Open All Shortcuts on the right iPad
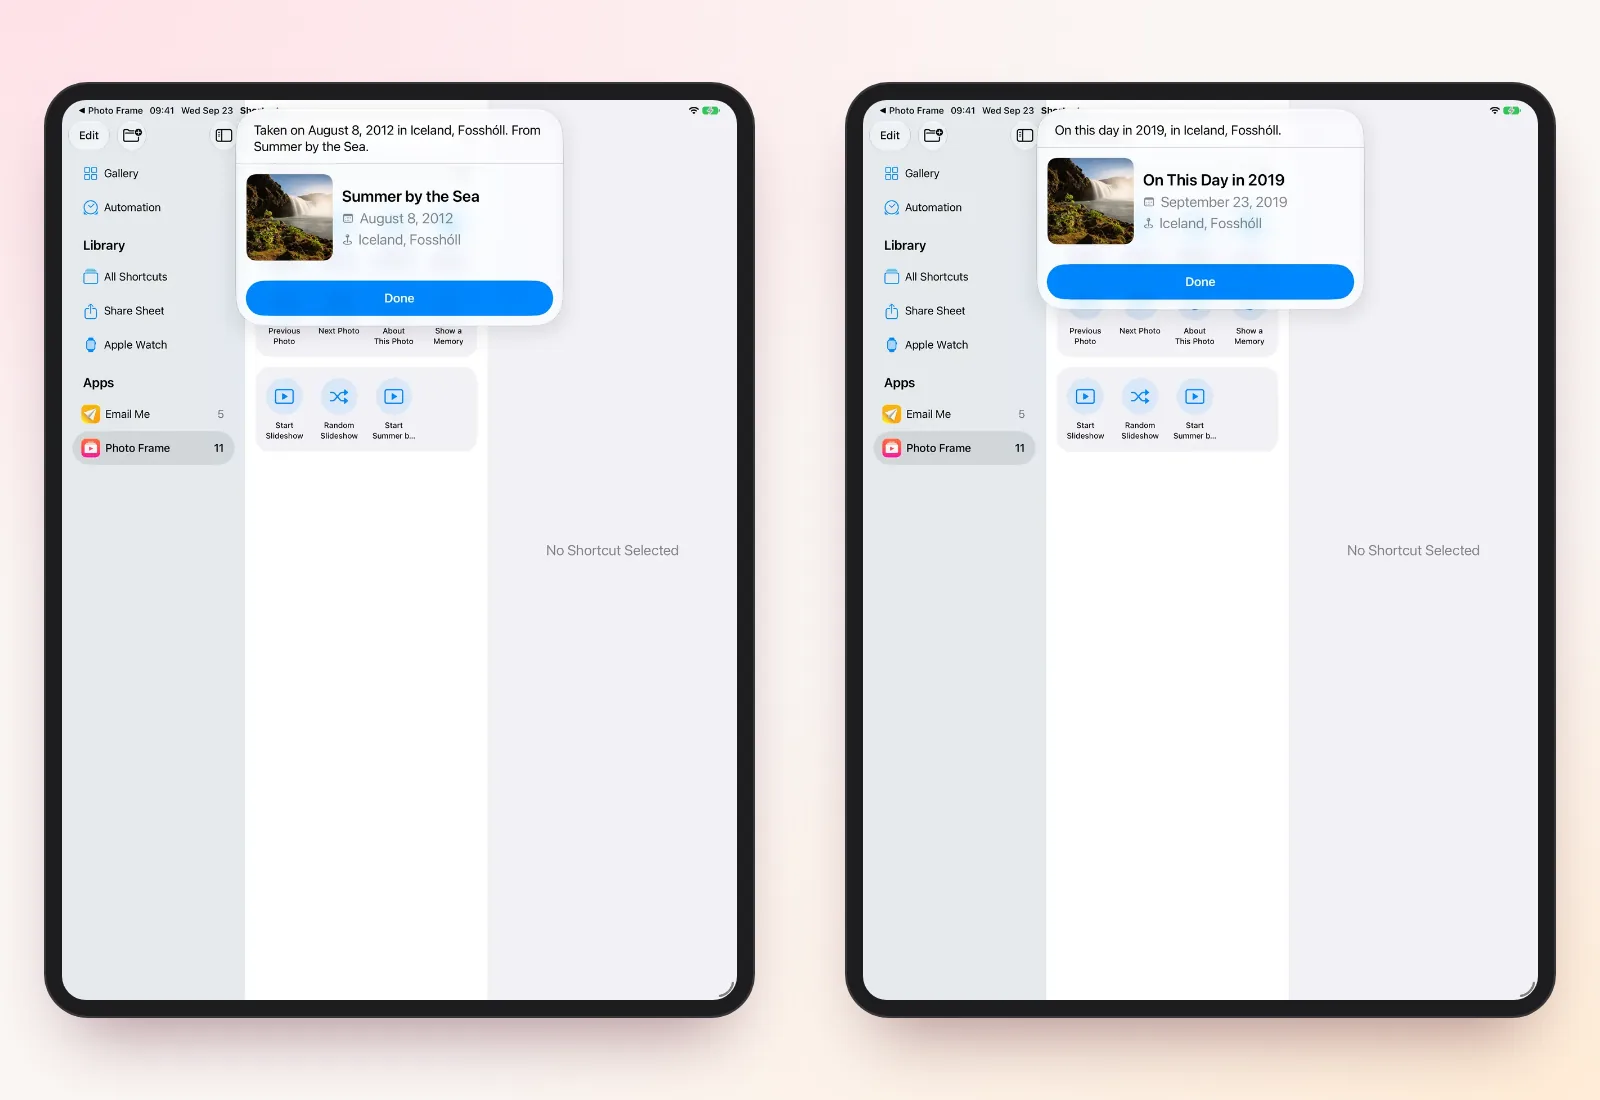 point(954,277)
